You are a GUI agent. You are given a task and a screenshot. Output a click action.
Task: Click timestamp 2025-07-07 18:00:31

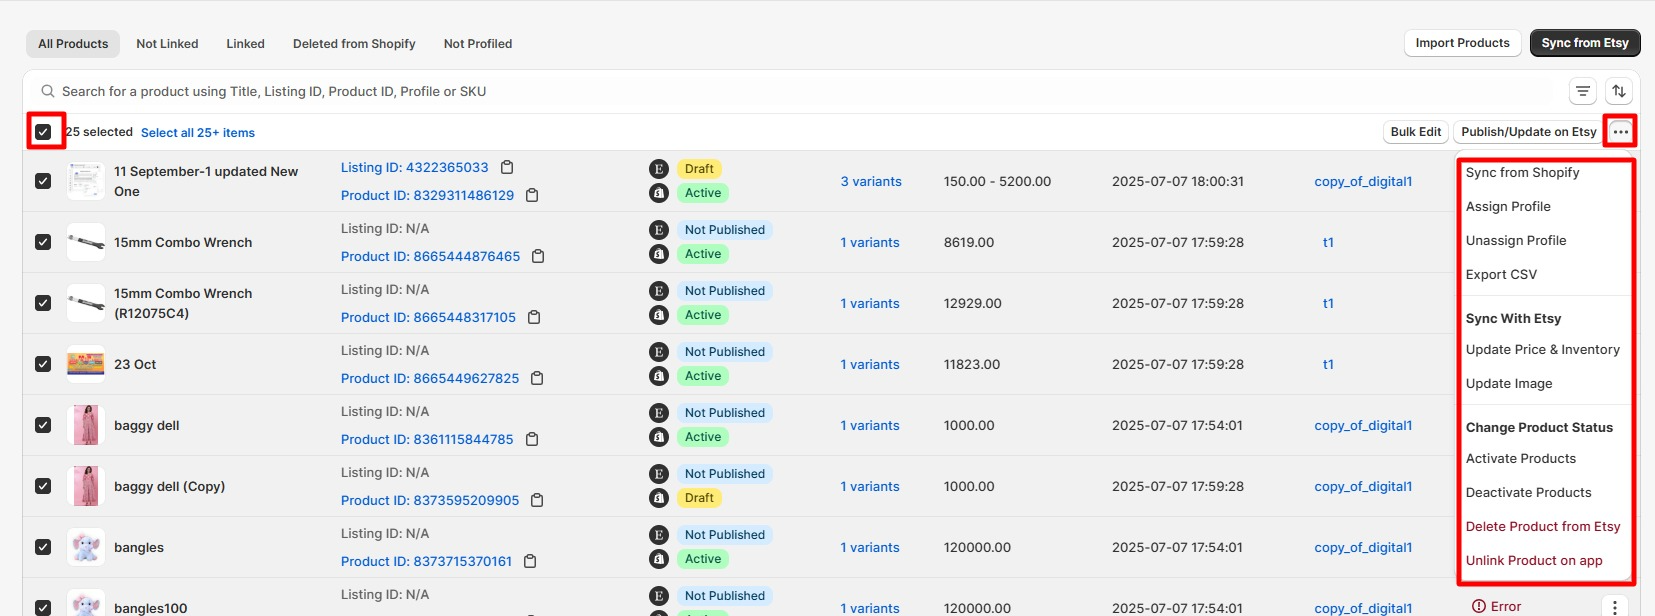click(1178, 182)
